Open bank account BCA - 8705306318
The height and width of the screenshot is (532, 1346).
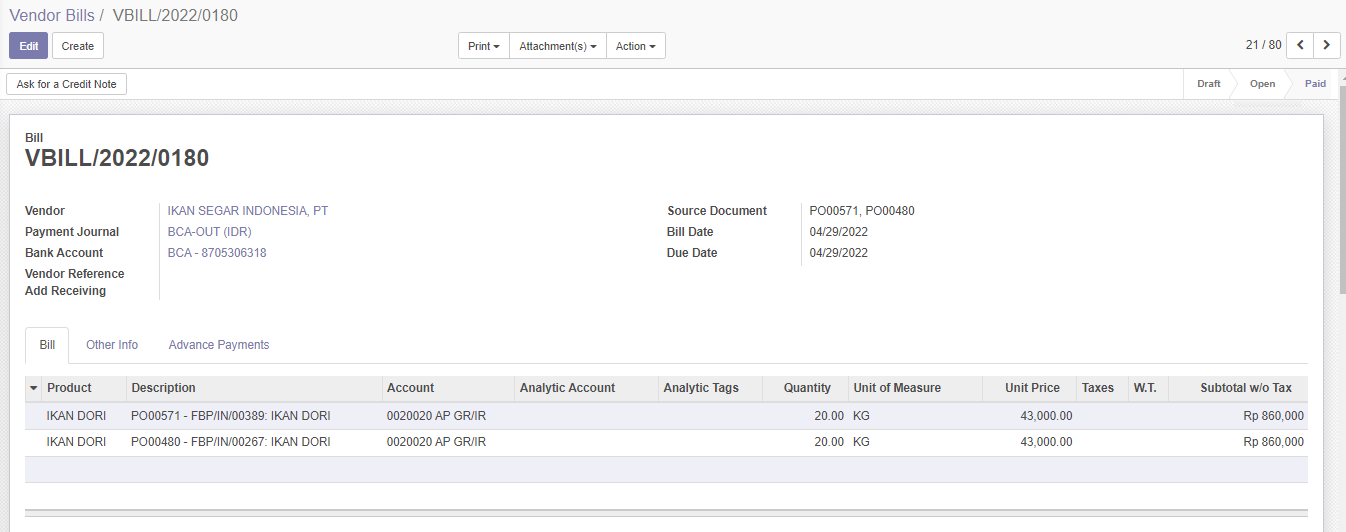point(217,253)
